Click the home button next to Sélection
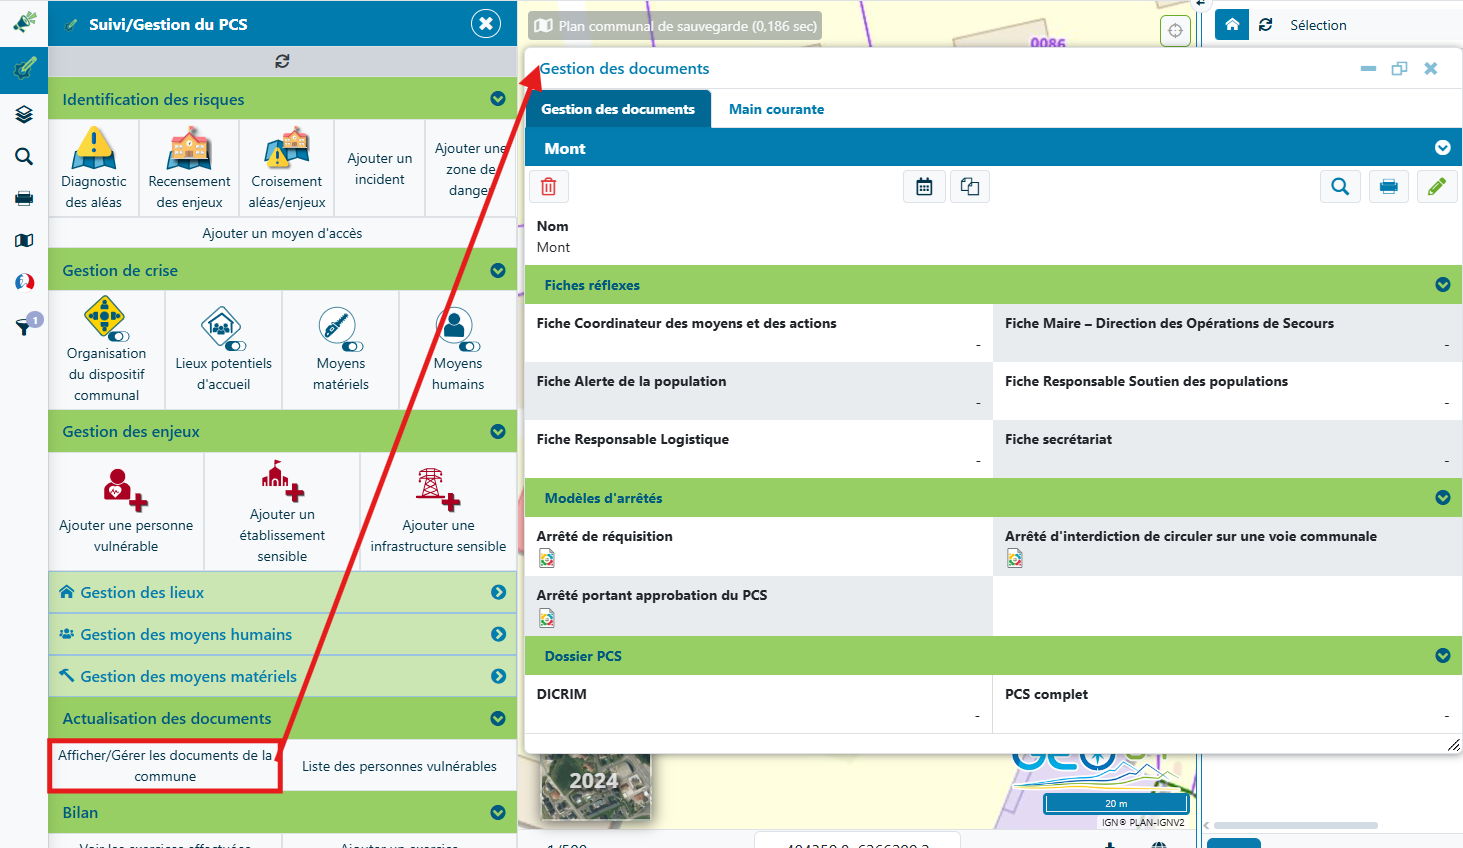The image size is (1463, 848). (1232, 25)
